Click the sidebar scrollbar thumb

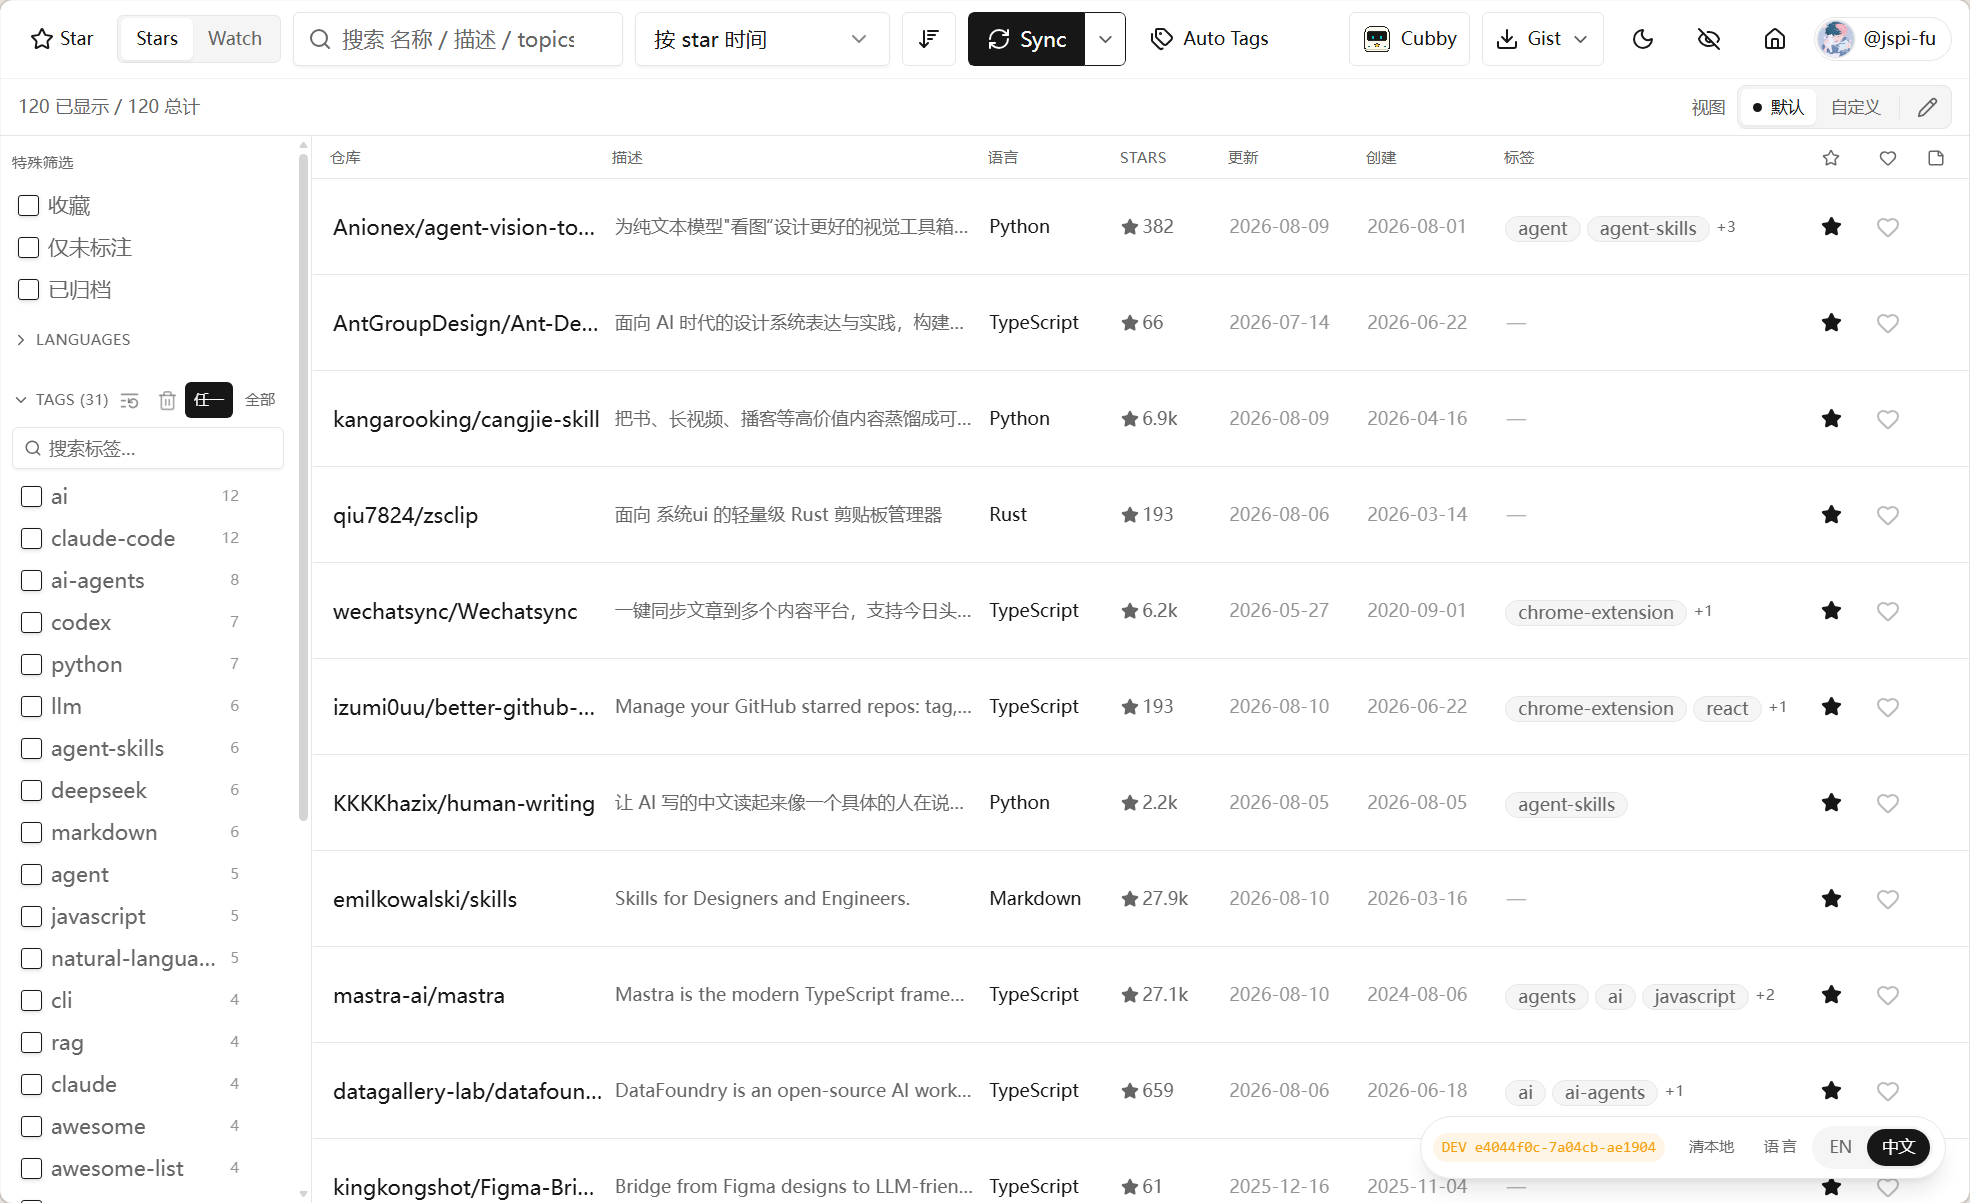pyautogui.click(x=303, y=485)
